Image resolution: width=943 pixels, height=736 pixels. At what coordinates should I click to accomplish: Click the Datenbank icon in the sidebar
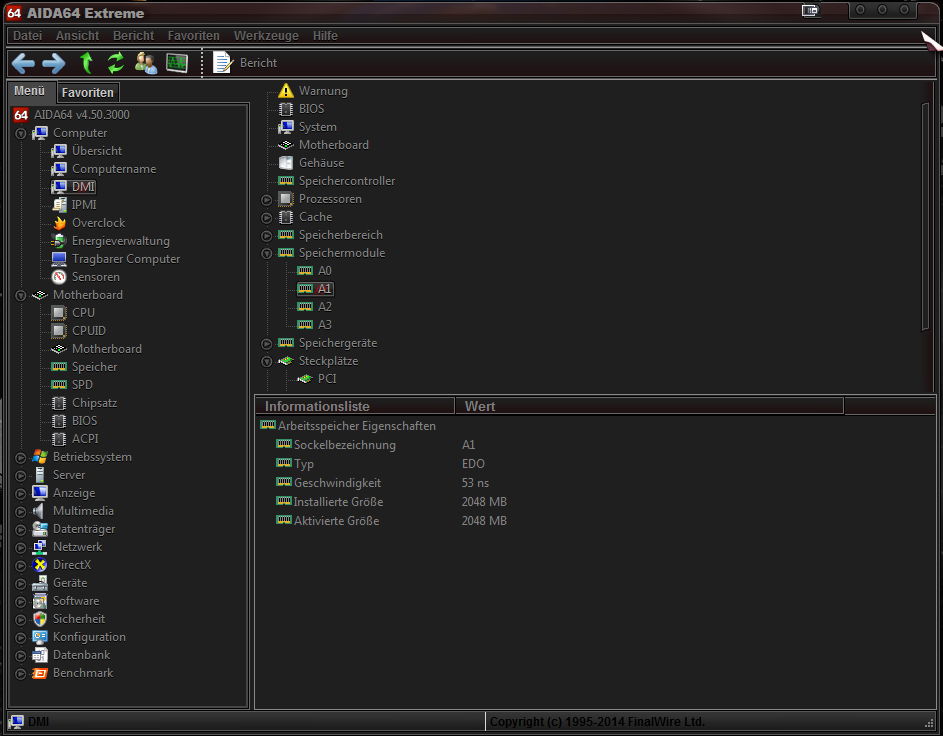click(40, 655)
